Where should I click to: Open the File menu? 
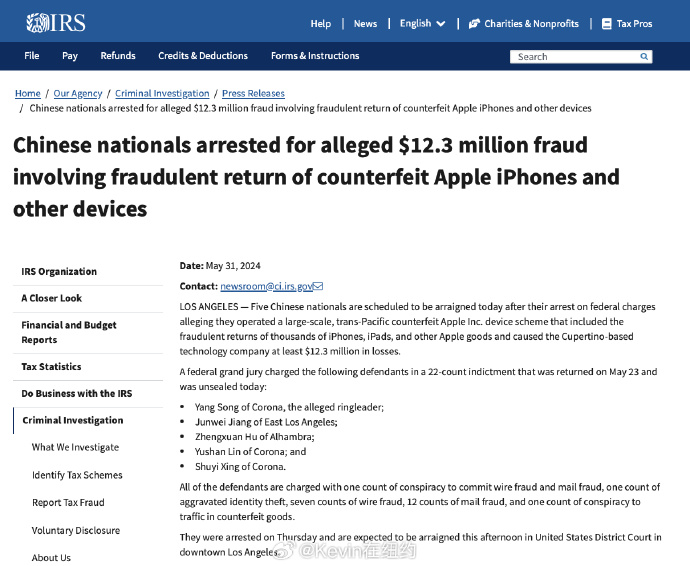coord(32,56)
